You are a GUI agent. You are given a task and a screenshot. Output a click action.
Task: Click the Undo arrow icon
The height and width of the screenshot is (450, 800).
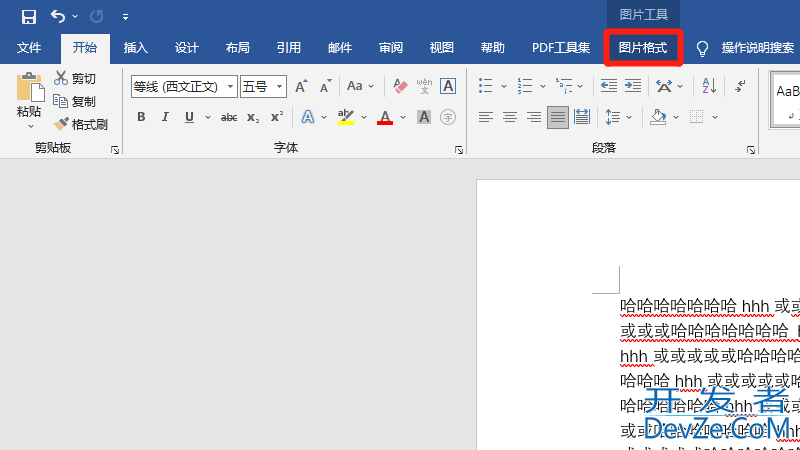coord(58,16)
